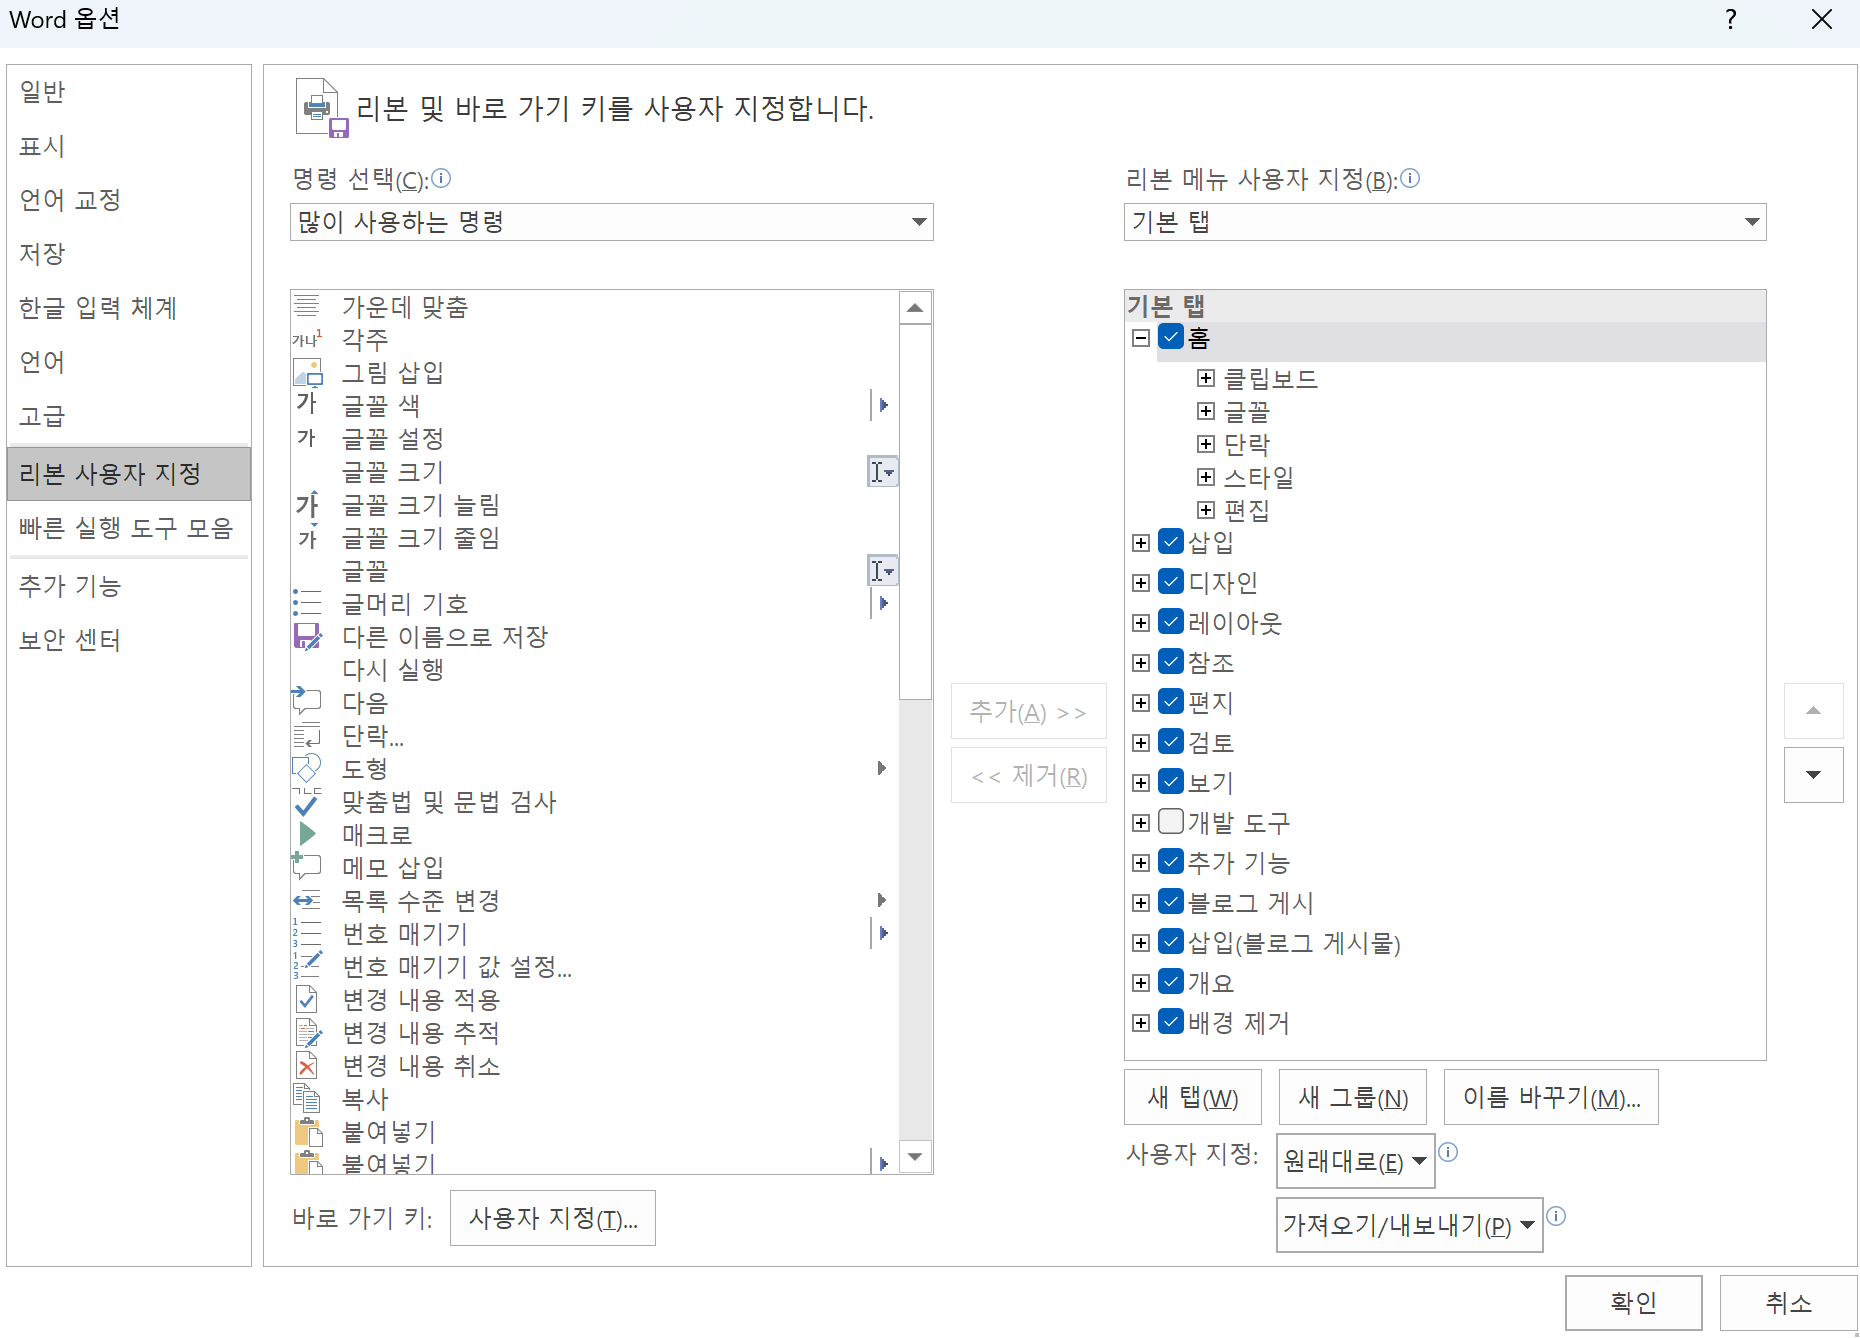1860x1338 pixels.
Task: Toggle the 편지 tab checkbox
Action: point(1171,702)
